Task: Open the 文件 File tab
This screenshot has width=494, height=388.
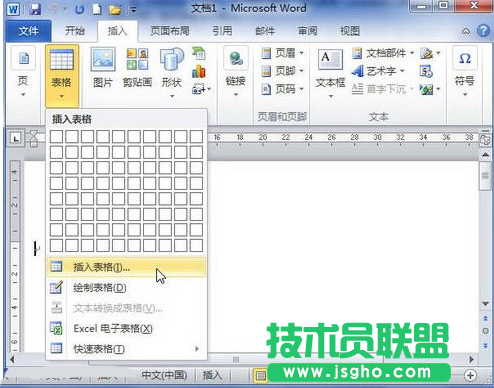Action: click(28, 31)
